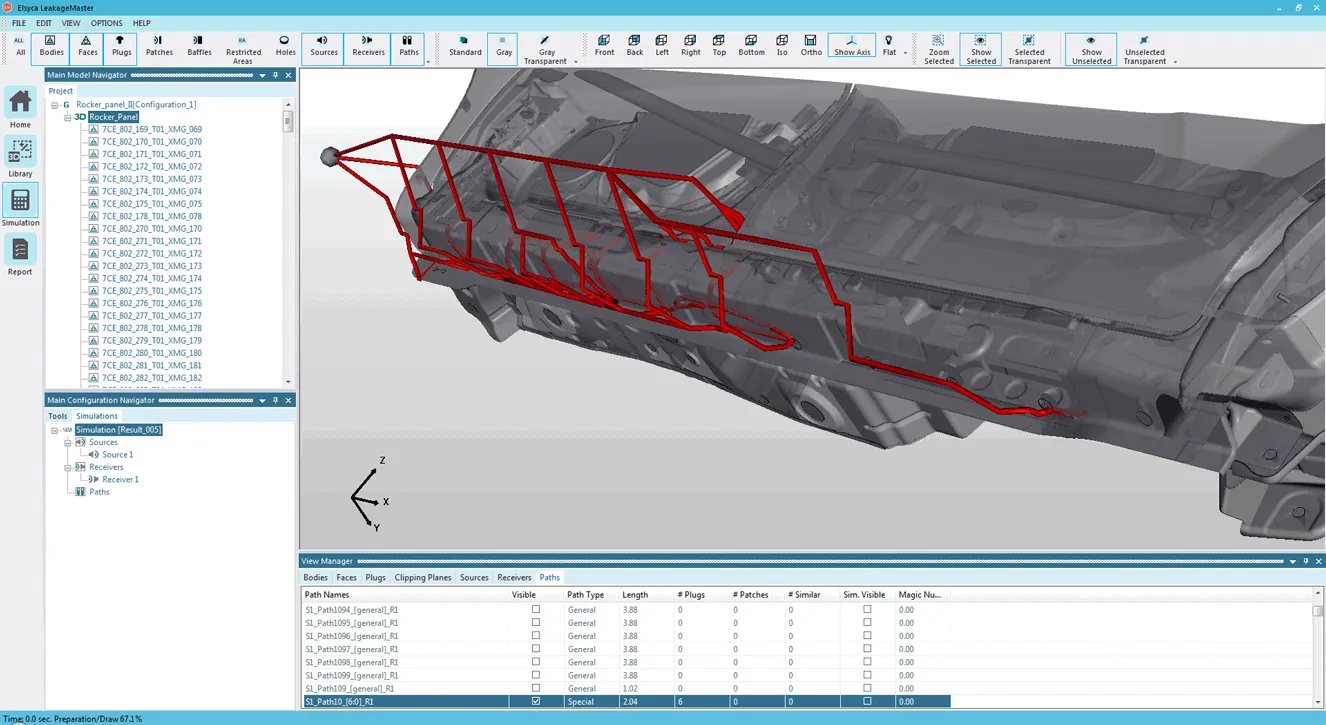Open the Gray Transparent dropdown arrow
This screenshot has width=1326, height=725.
pos(575,62)
